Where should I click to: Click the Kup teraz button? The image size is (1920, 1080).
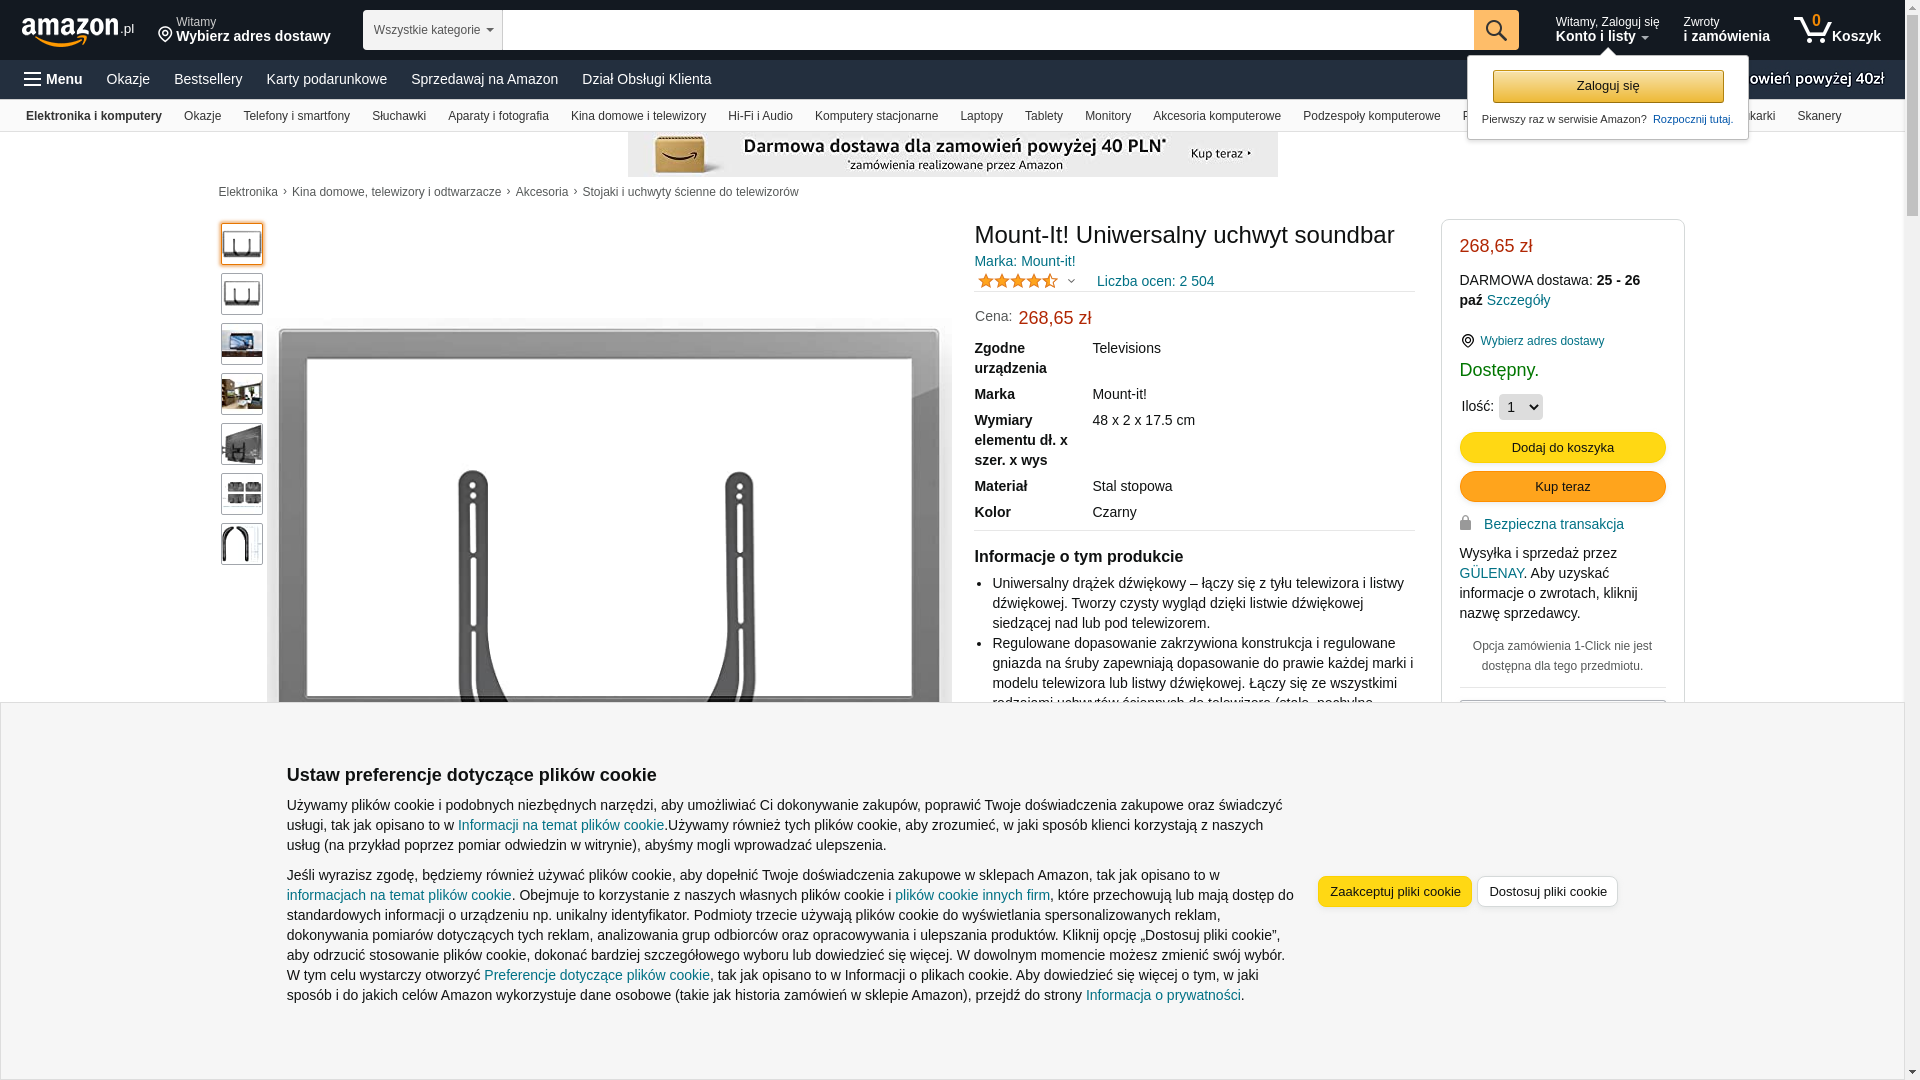pyautogui.click(x=1562, y=486)
